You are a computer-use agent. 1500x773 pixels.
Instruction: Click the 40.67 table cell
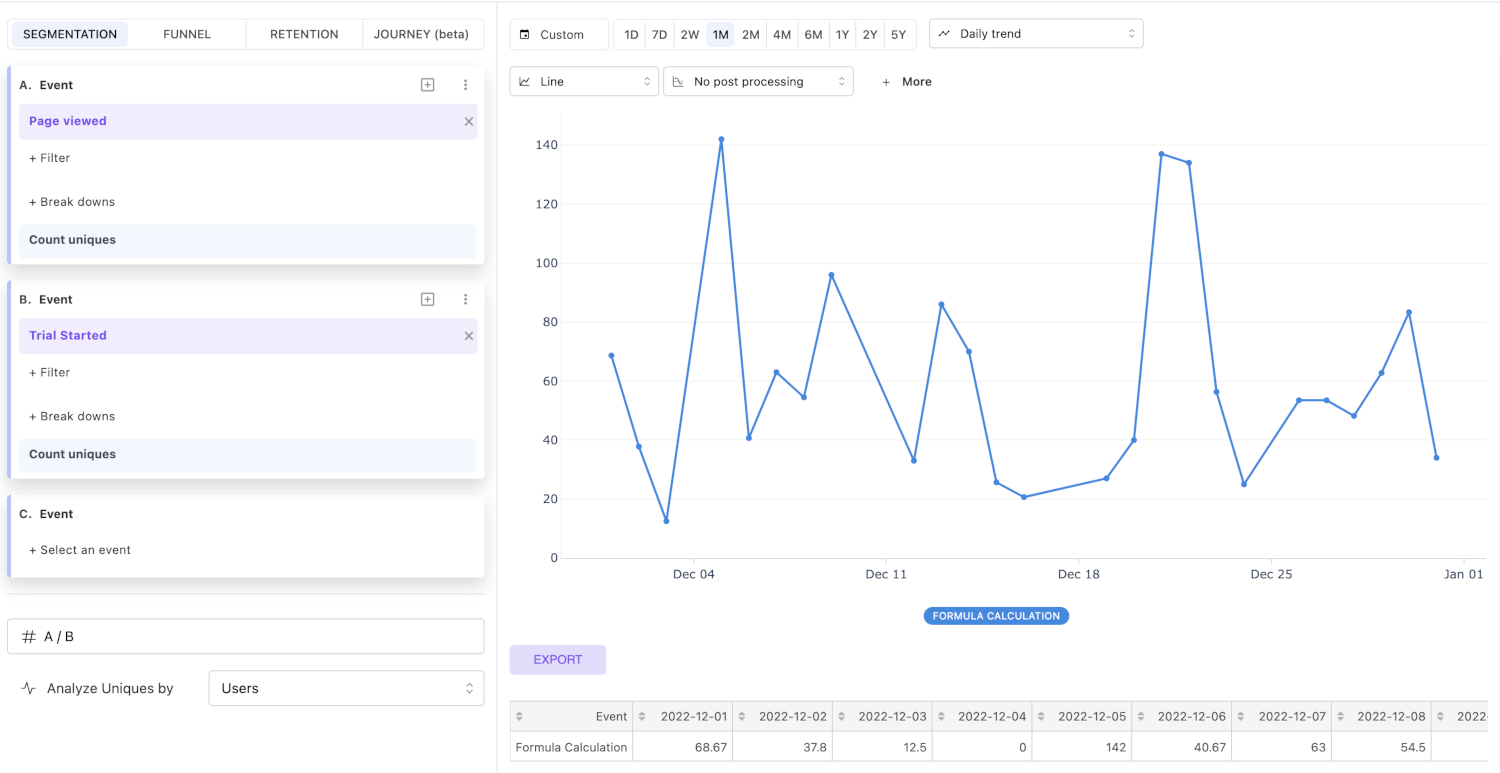point(1182,747)
